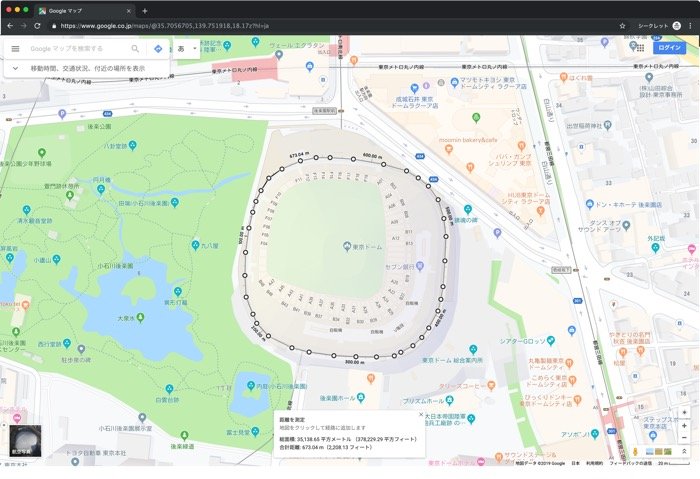This screenshot has width=700, height=479.
Task: Click the 総面積 35,138.65 平方メートル text
Action: (x=348, y=439)
